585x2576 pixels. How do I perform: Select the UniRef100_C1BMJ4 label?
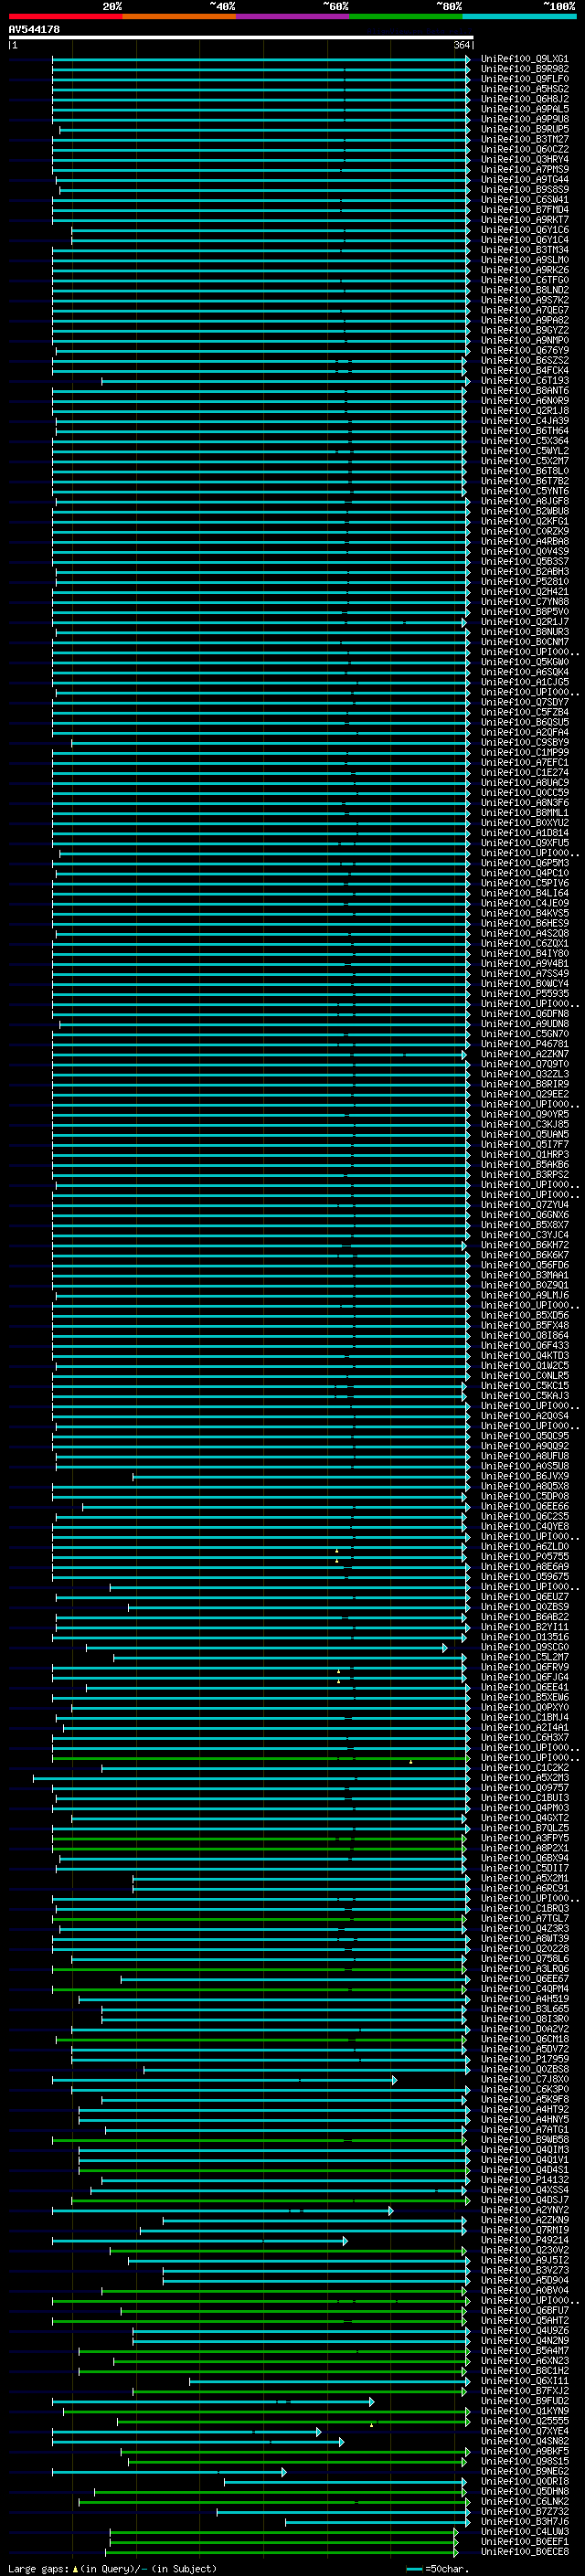524,1717
